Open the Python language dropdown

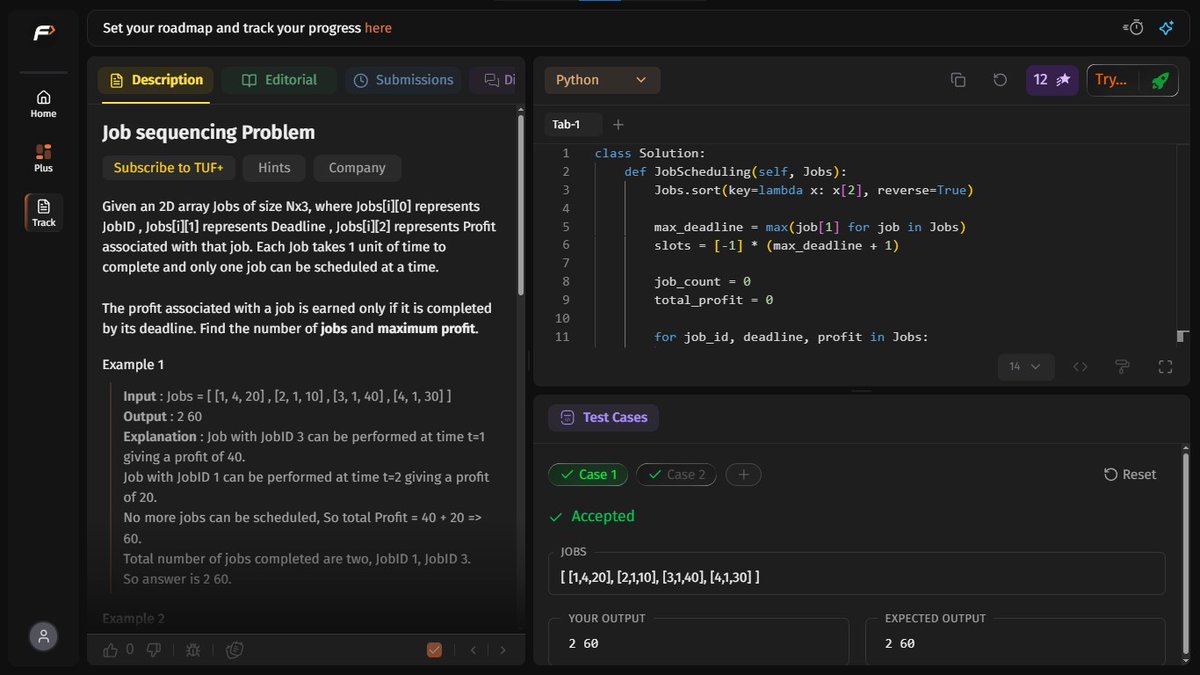(602, 80)
